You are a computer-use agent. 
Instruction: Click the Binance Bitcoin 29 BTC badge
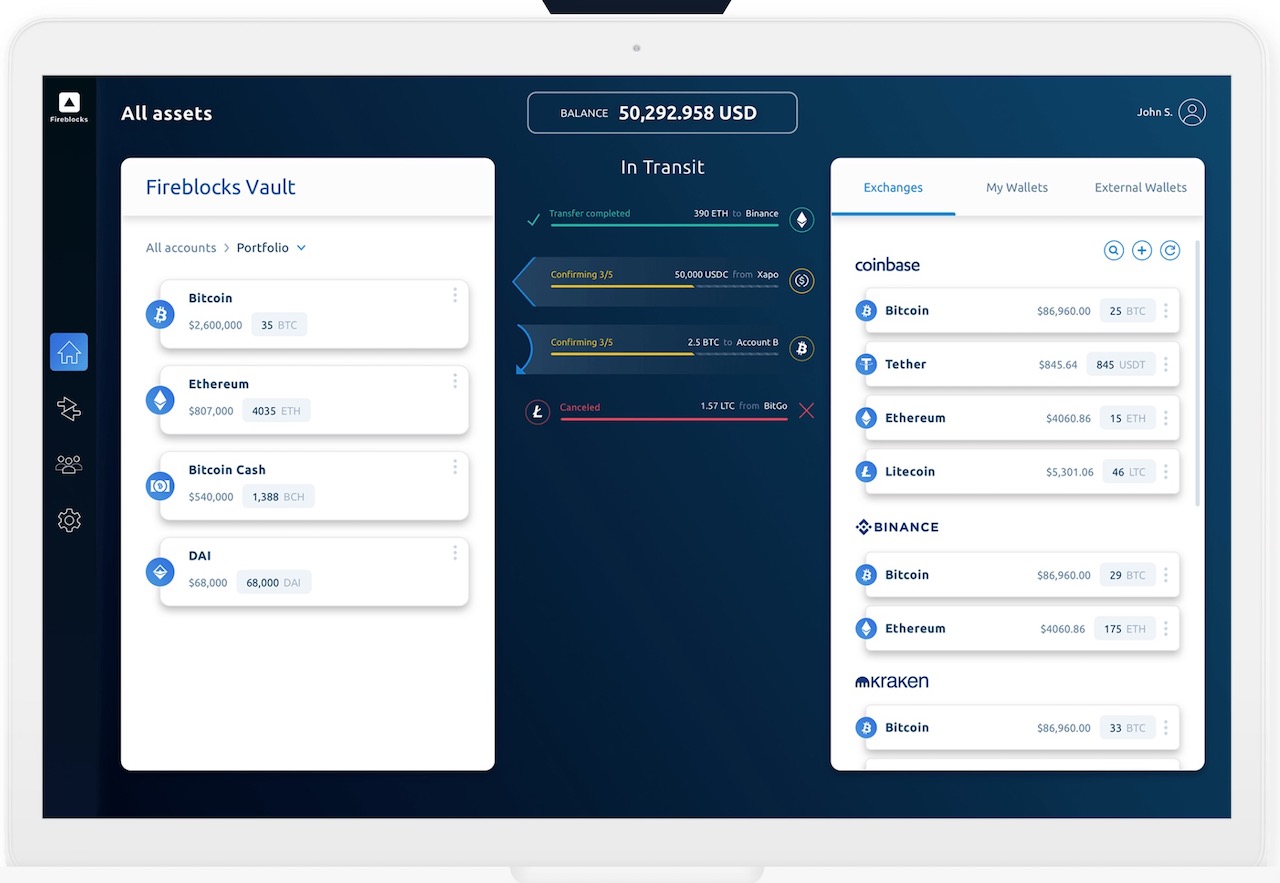coord(1127,575)
